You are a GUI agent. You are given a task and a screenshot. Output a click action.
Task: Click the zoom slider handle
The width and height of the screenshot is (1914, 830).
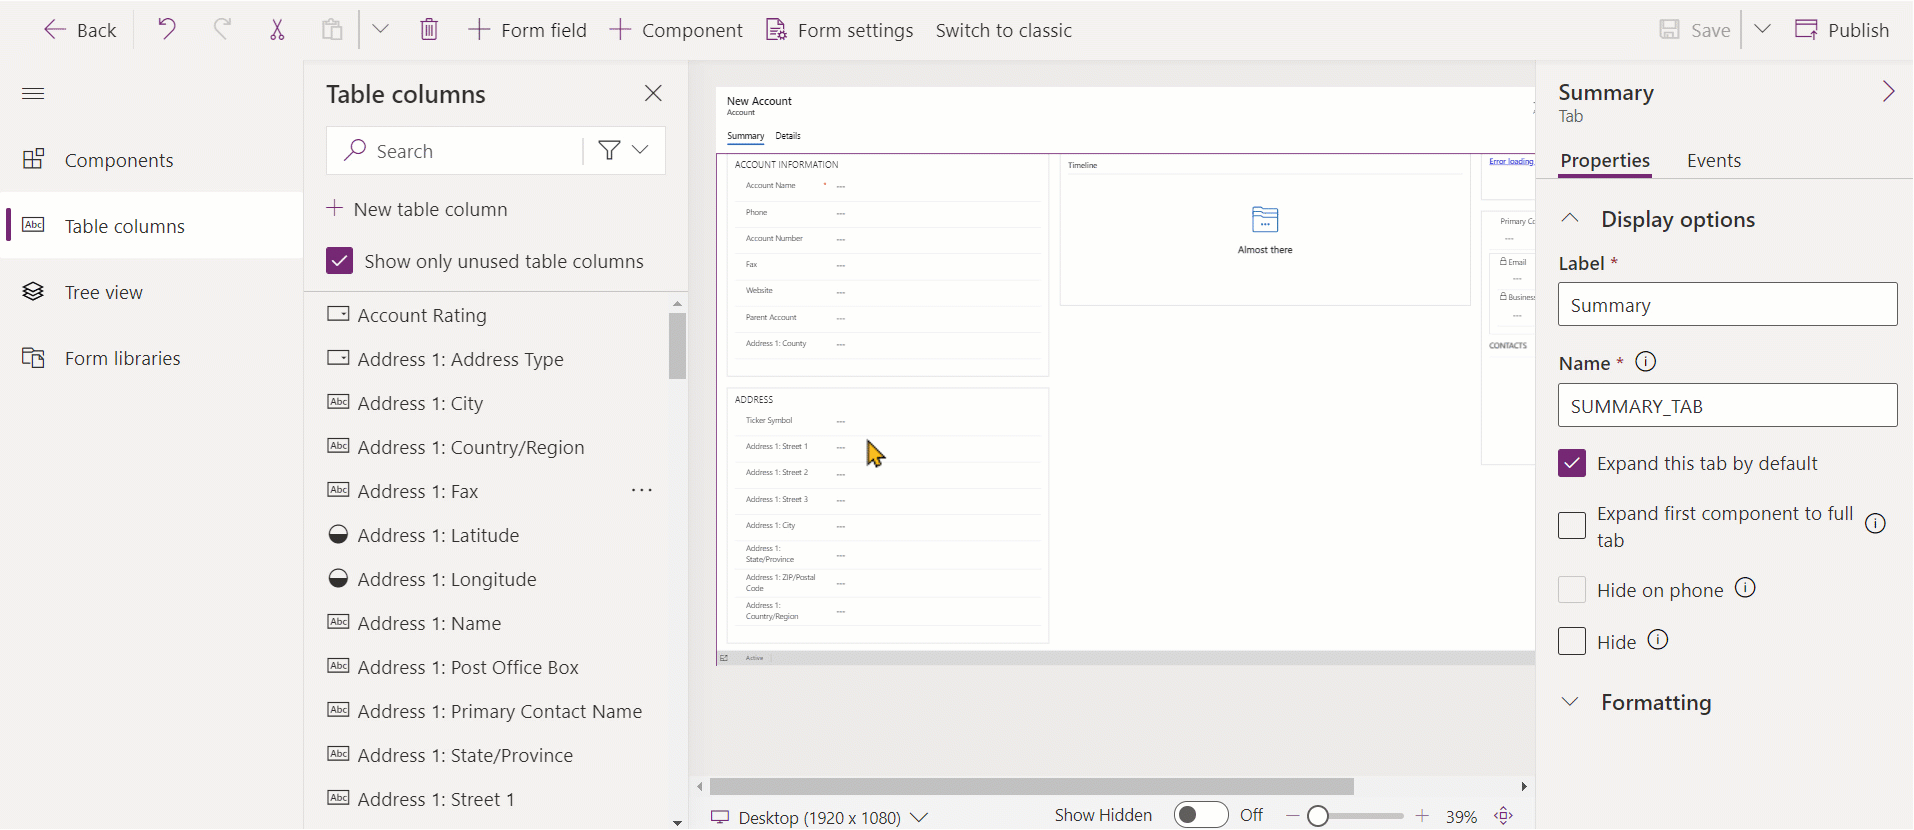pos(1318,816)
